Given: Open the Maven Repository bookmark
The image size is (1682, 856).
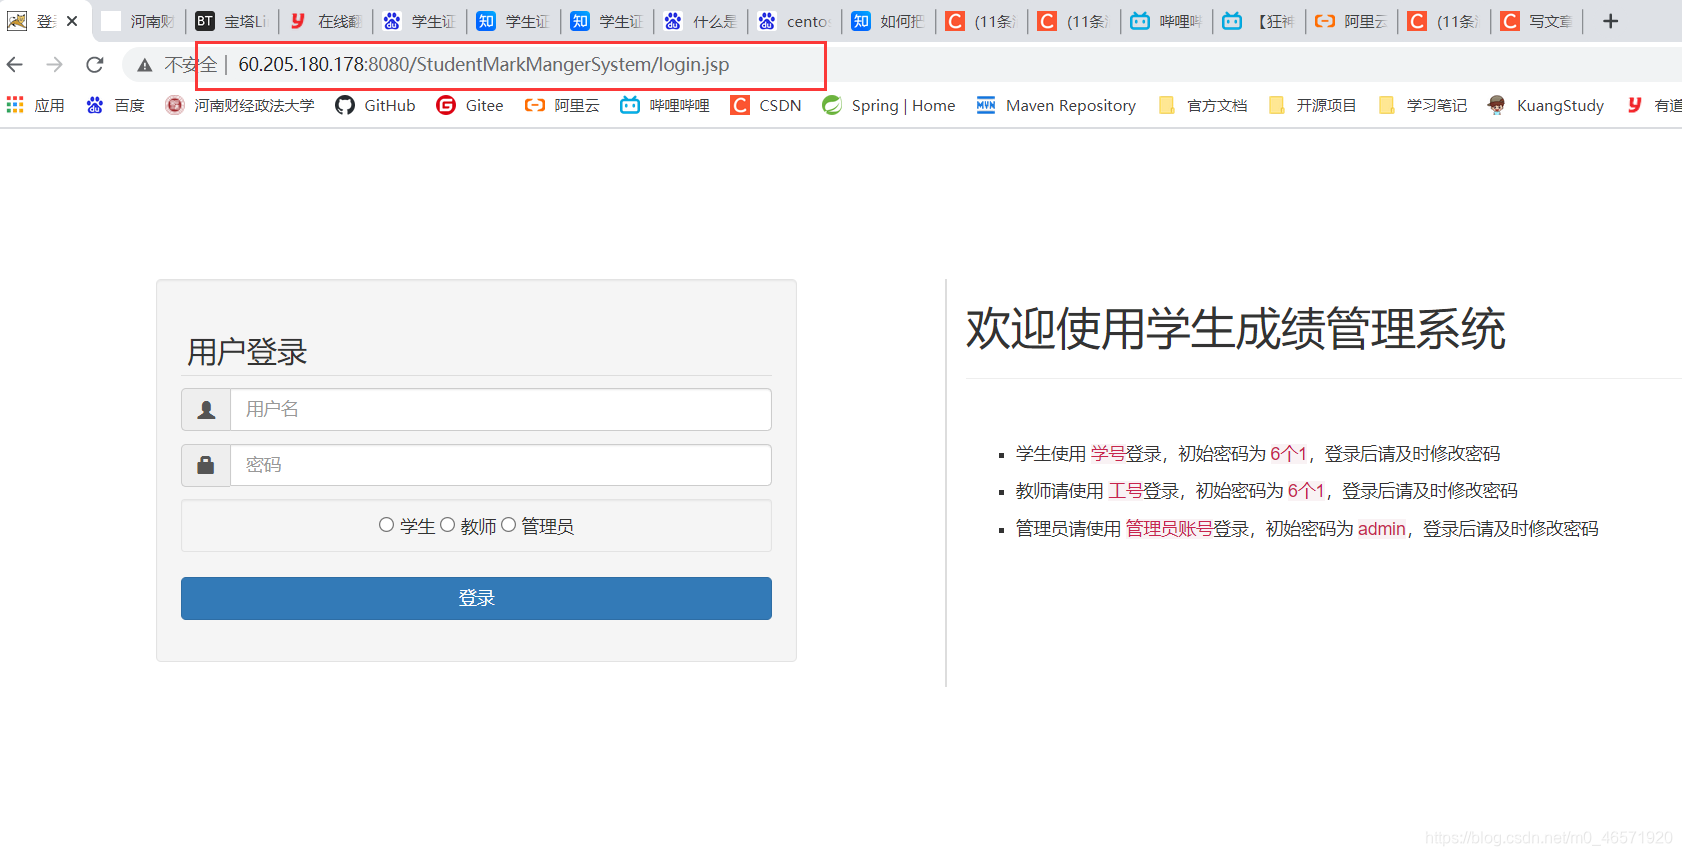Looking at the screenshot, I should tap(1056, 105).
